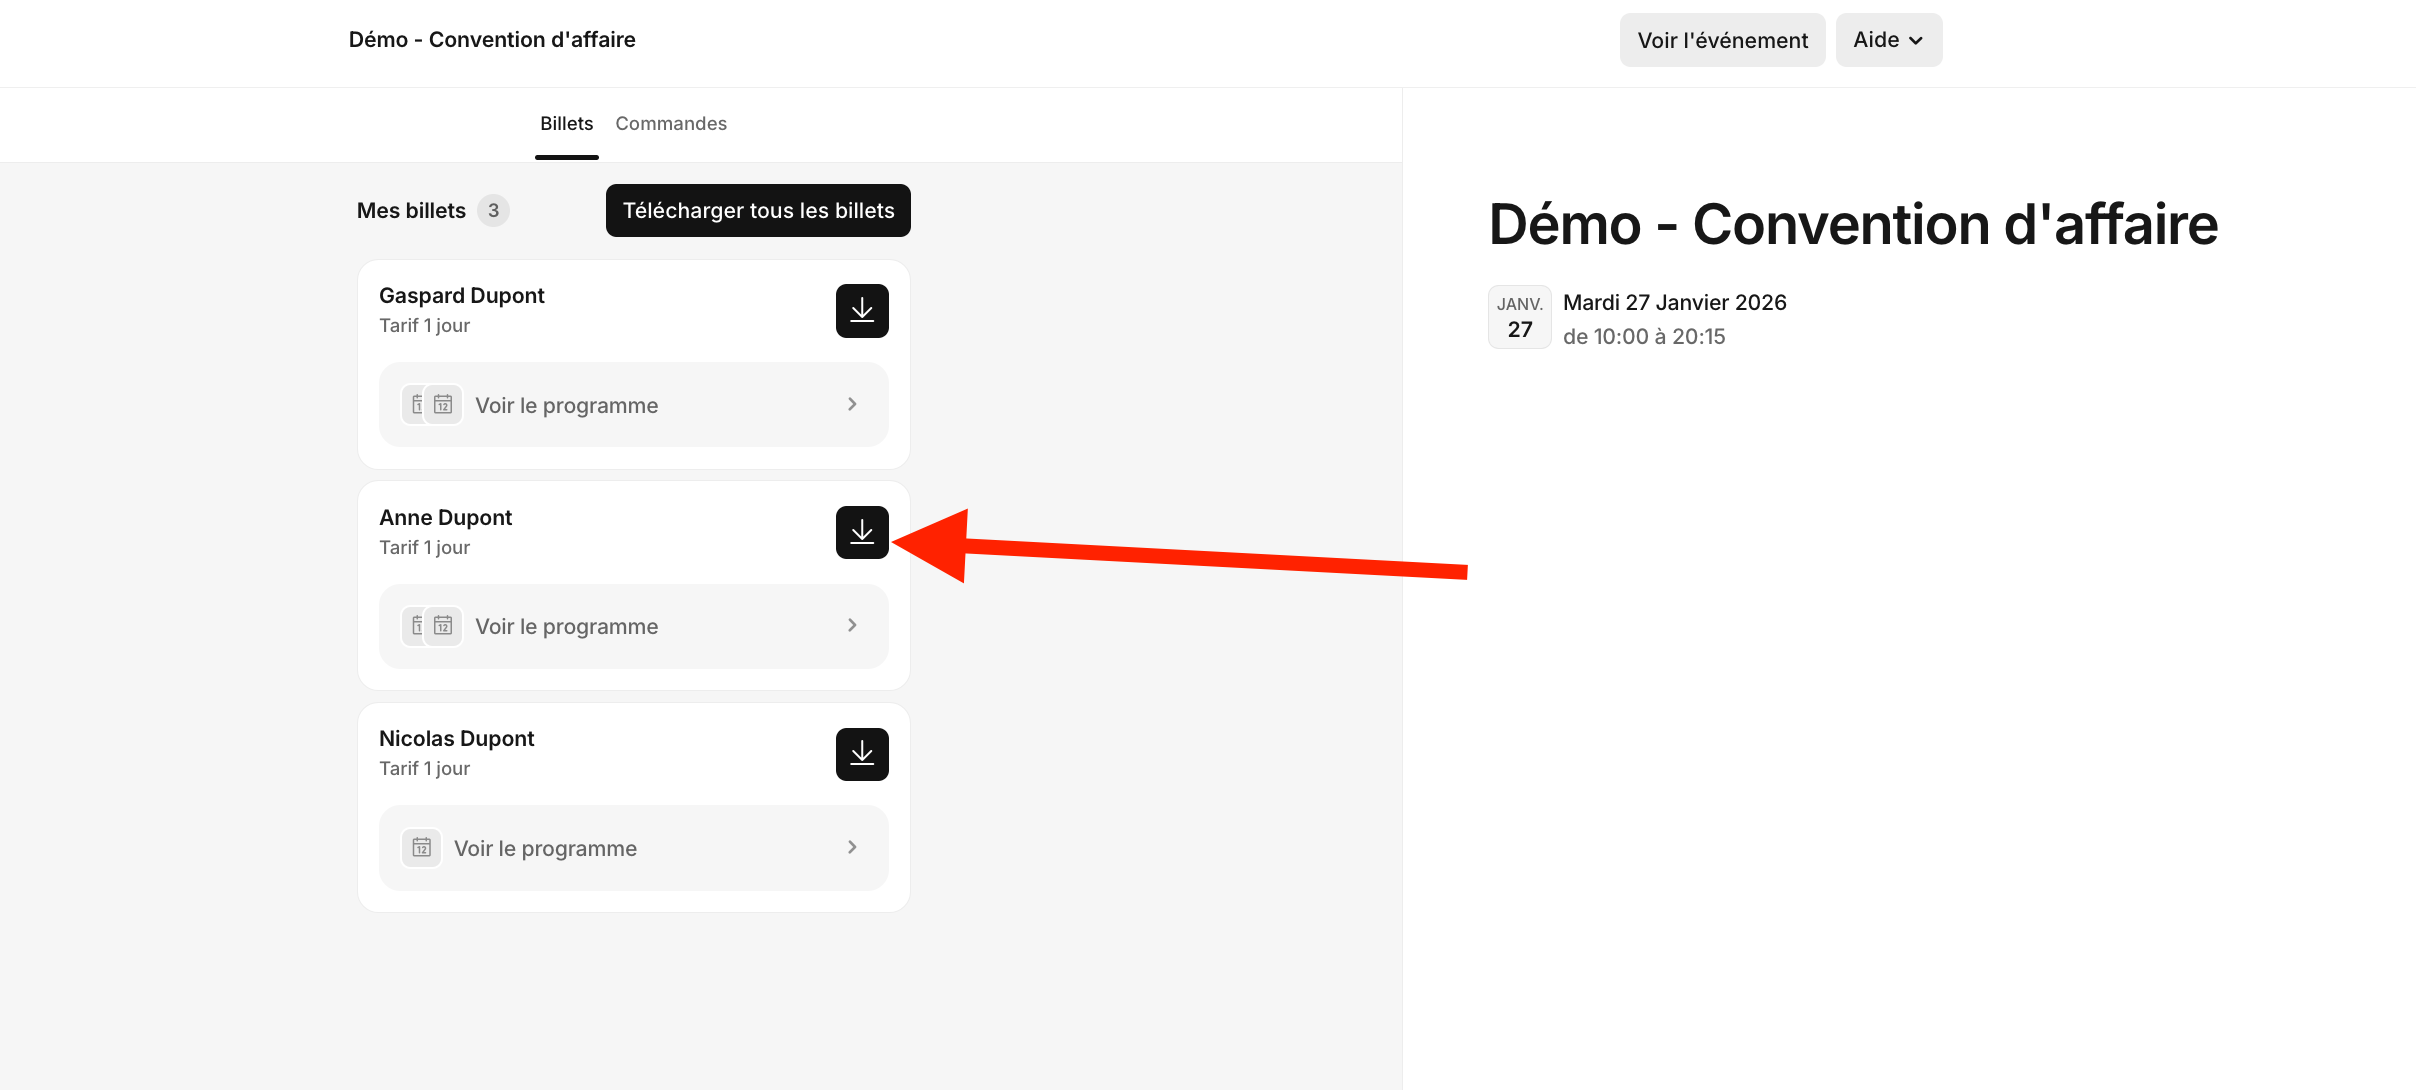Screen dimensions: 2416x1090
Task: Open Voir l'événement button
Action: [x=1722, y=40]
